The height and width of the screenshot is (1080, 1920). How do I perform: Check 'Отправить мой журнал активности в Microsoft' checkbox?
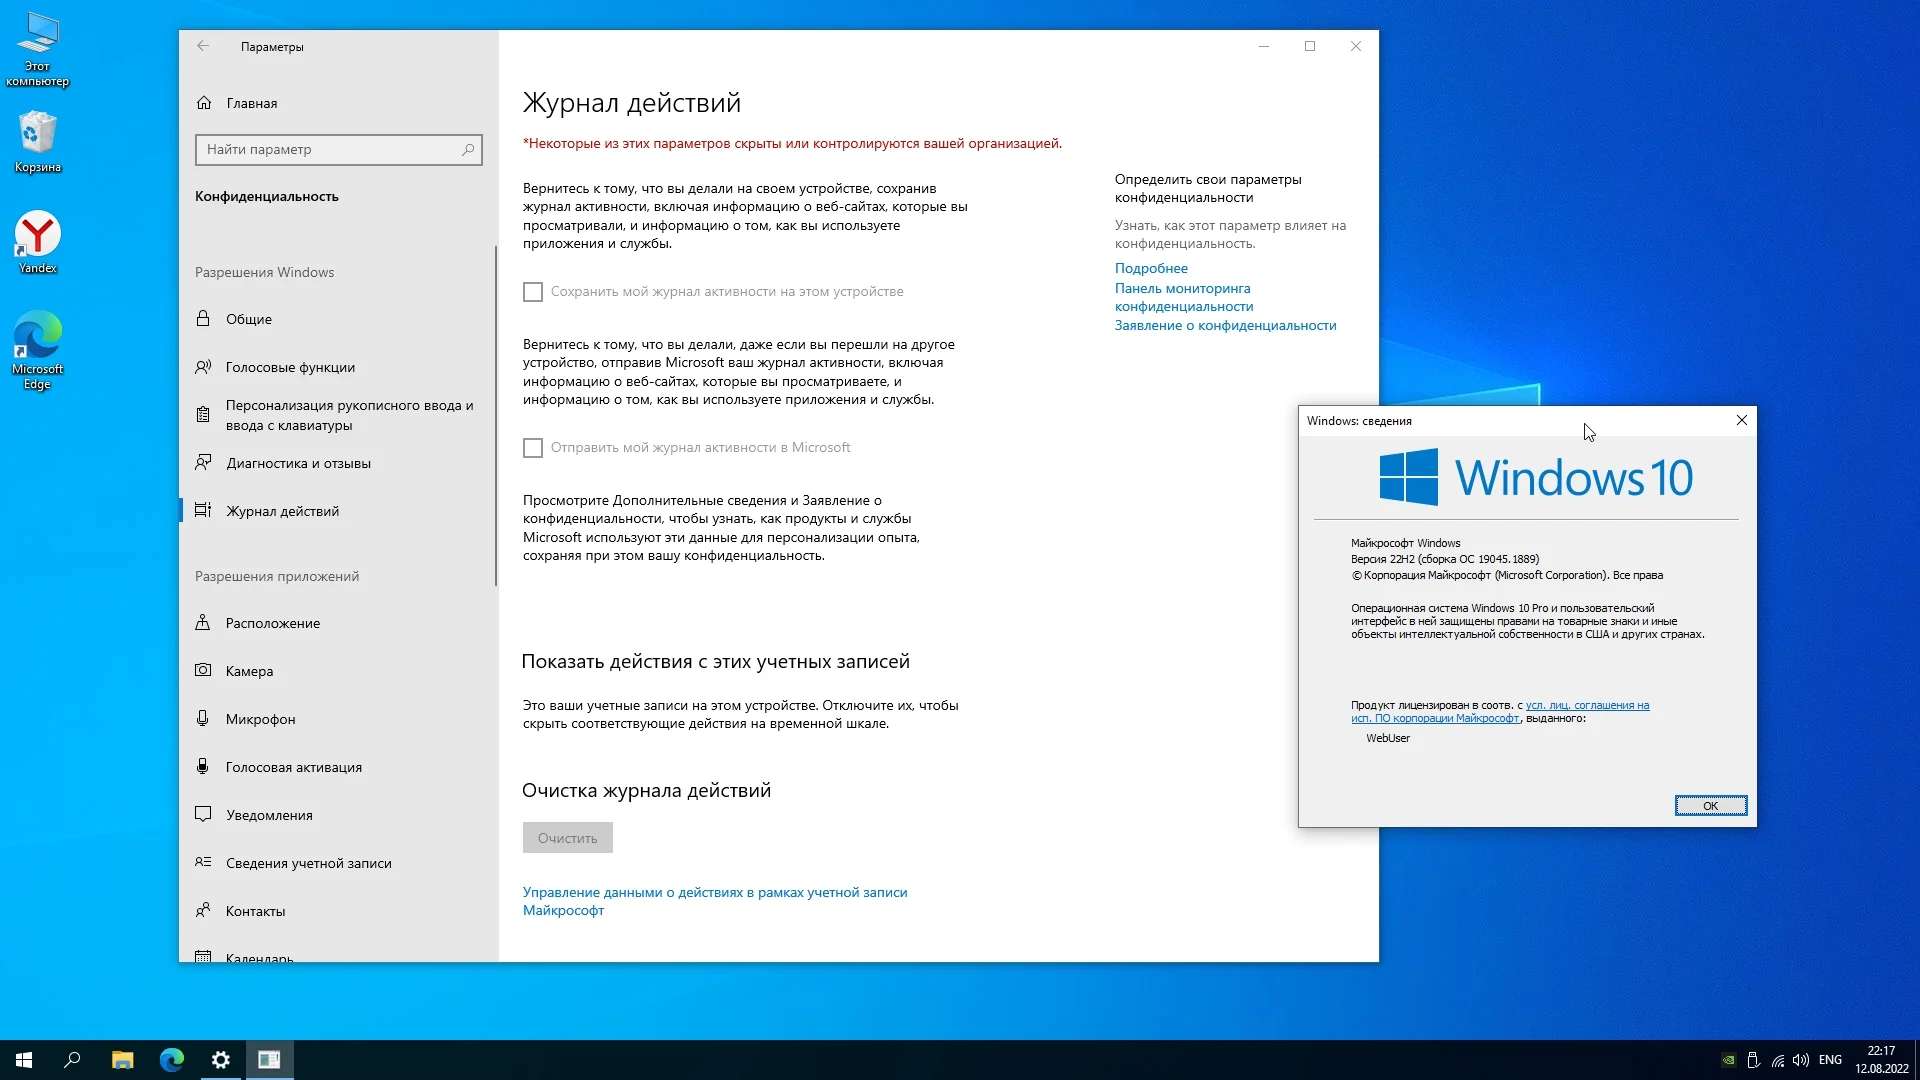533,448
